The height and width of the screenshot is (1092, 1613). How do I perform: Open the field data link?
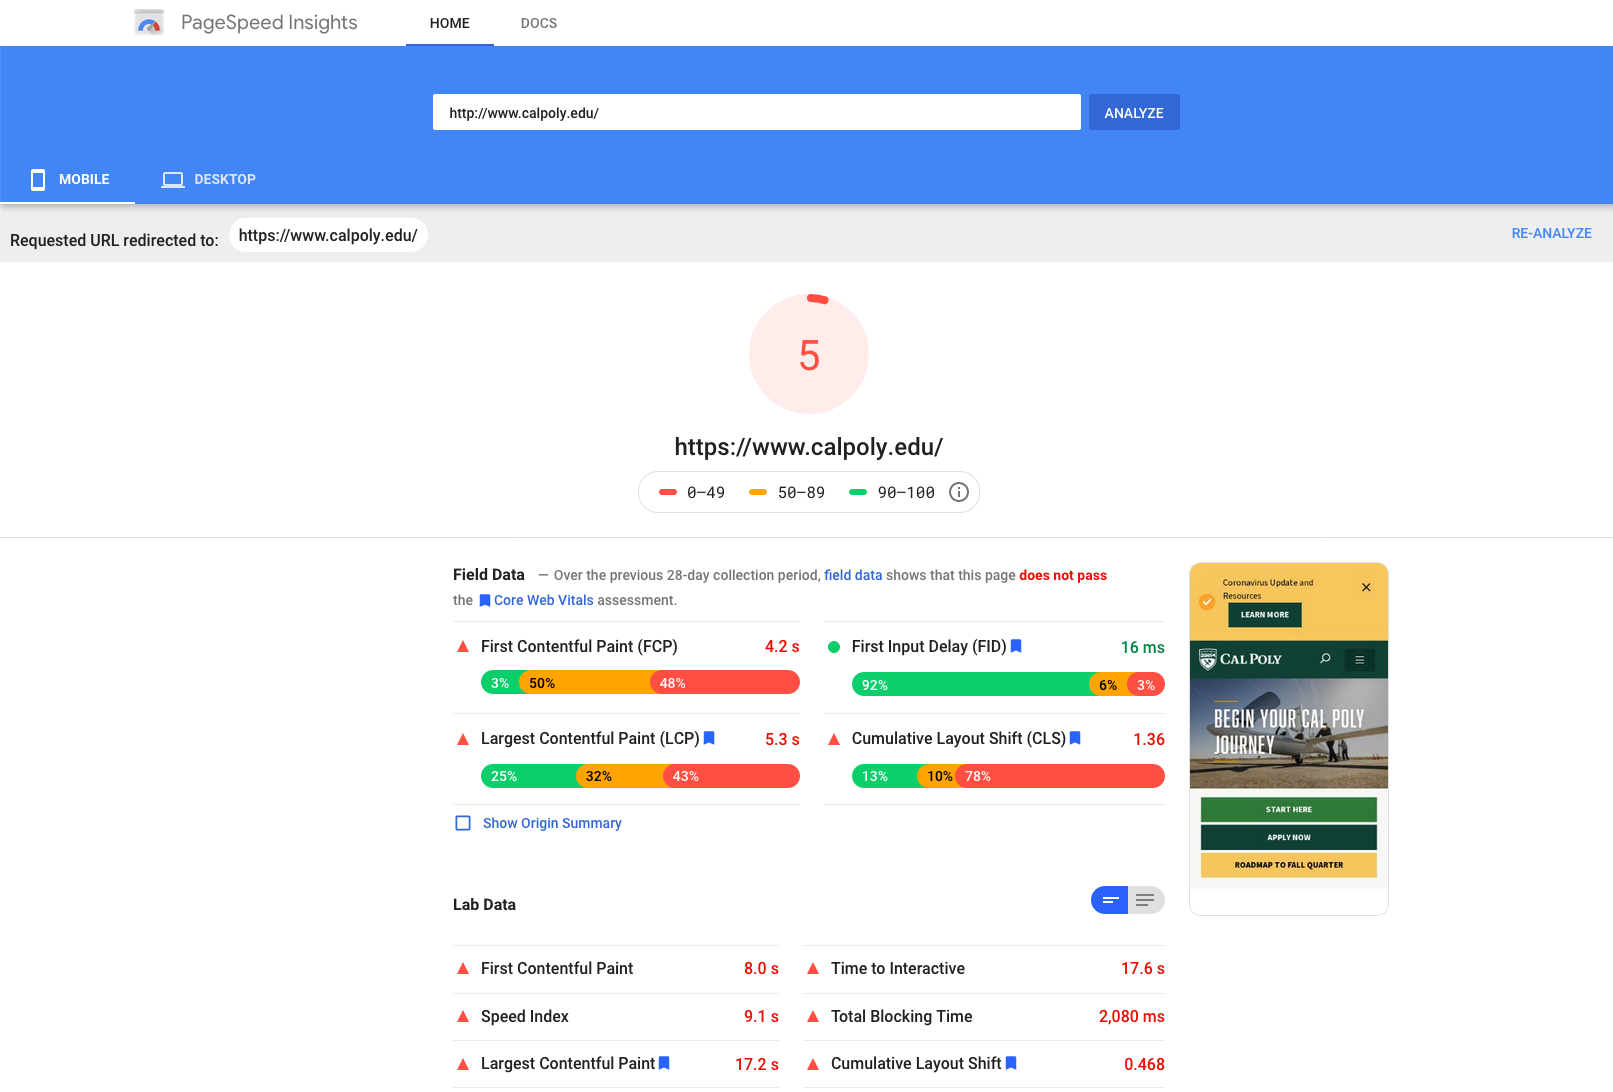pyautogui.click(x=853, y=575)
